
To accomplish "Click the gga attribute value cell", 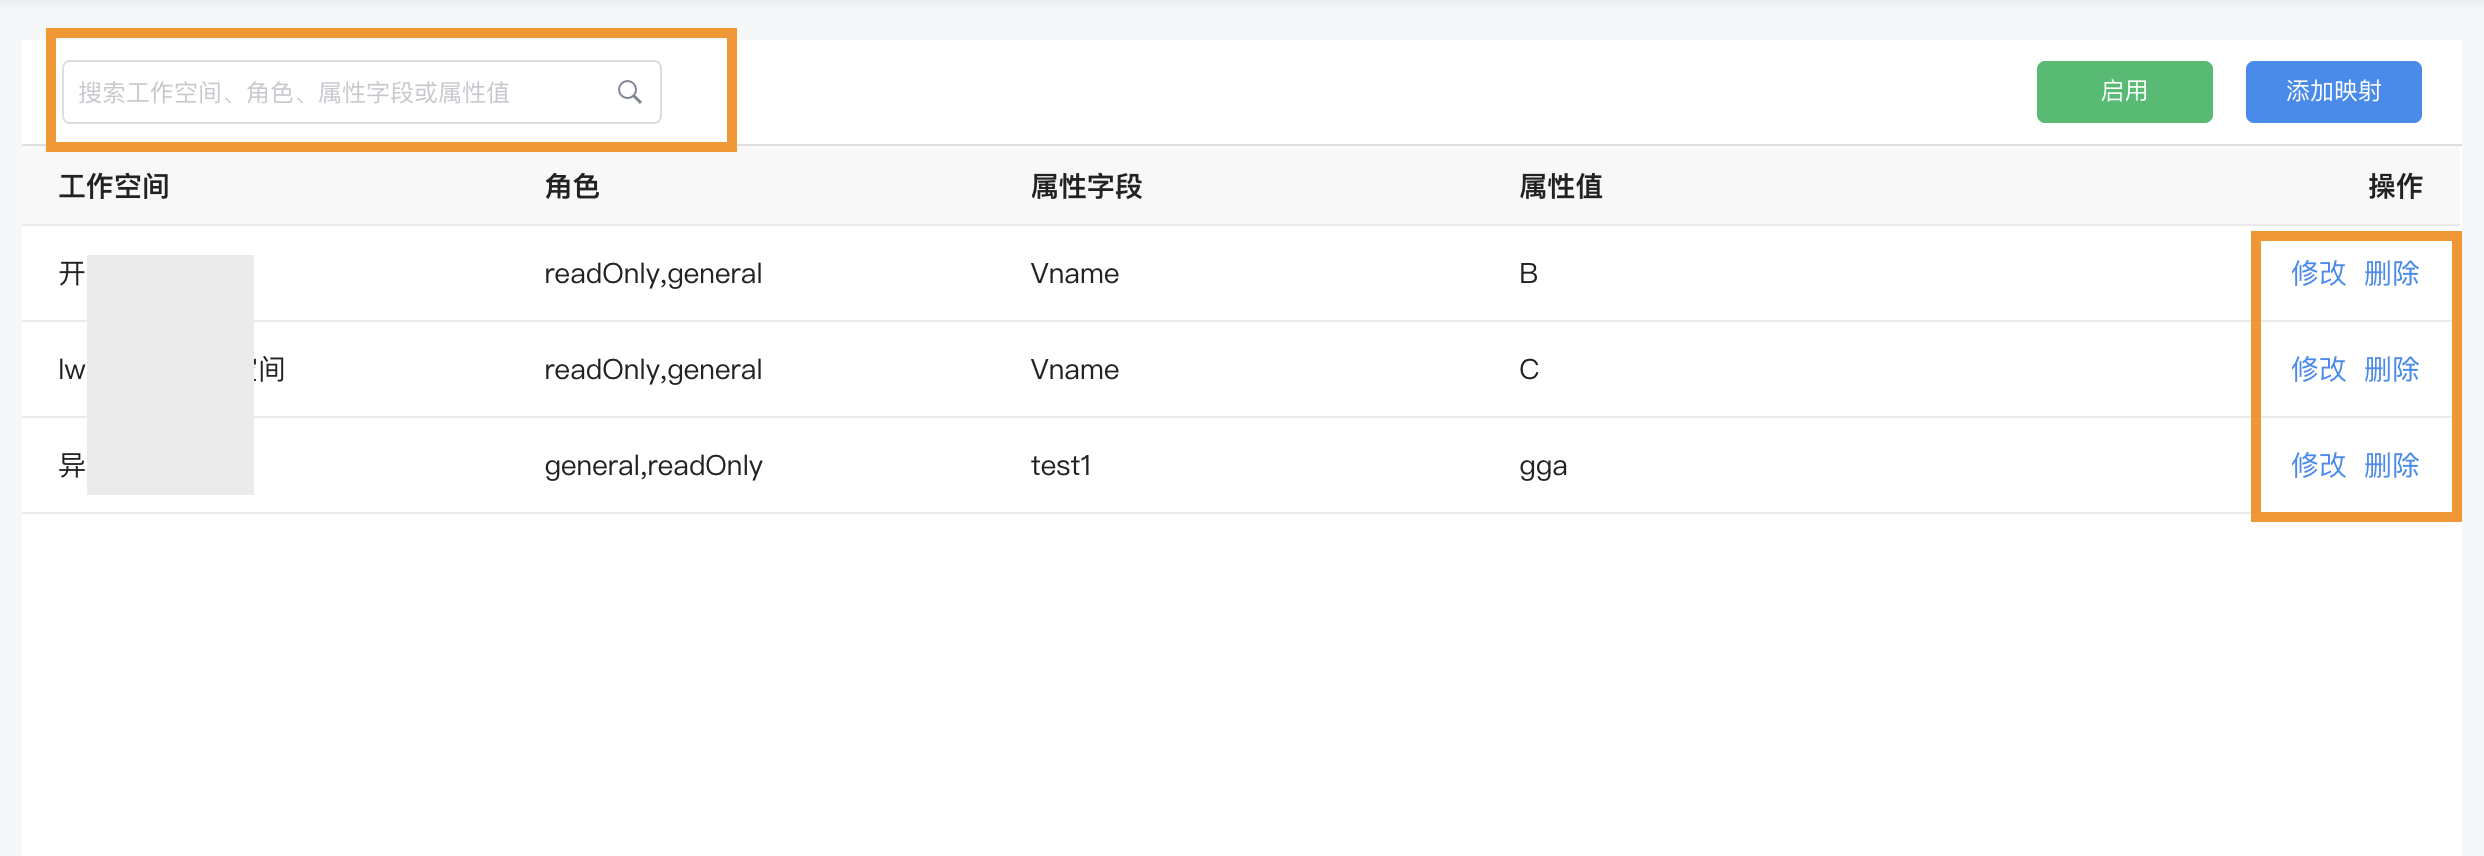I will click(1543, 467).
